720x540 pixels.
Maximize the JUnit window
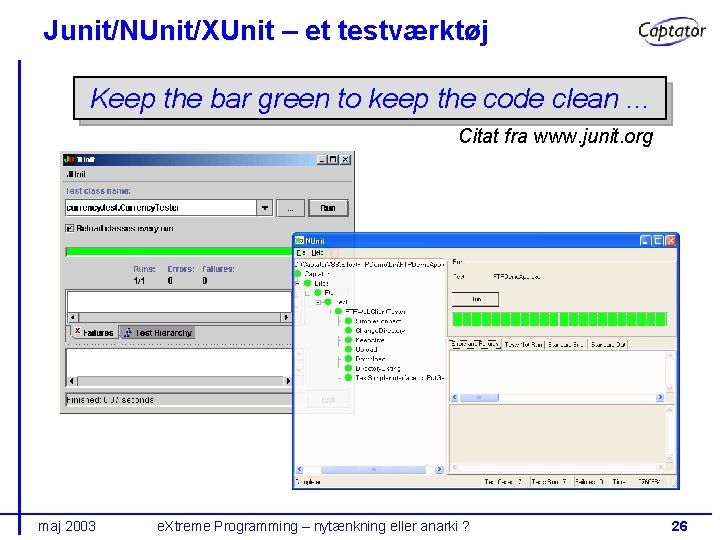point(334,159)
